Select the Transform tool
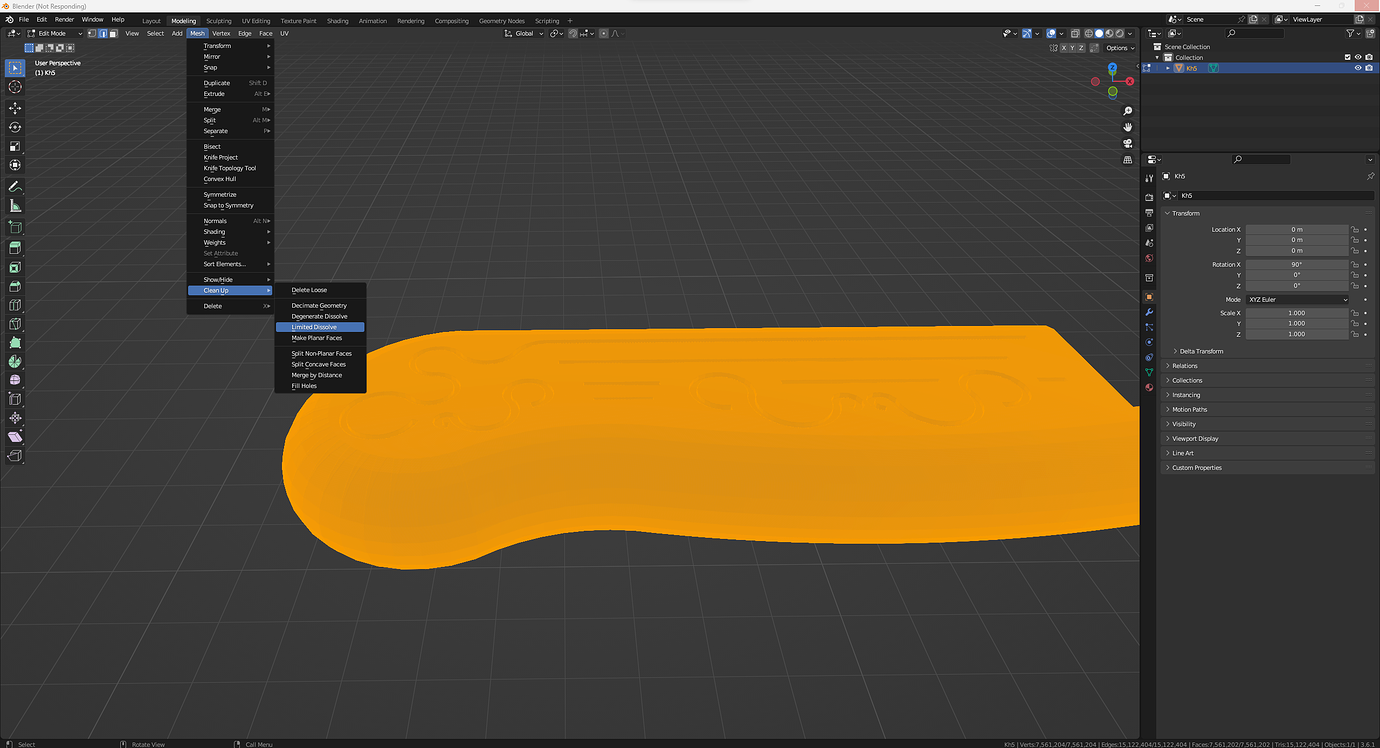Screen dimensions: 1380x748 click(15, 165)
